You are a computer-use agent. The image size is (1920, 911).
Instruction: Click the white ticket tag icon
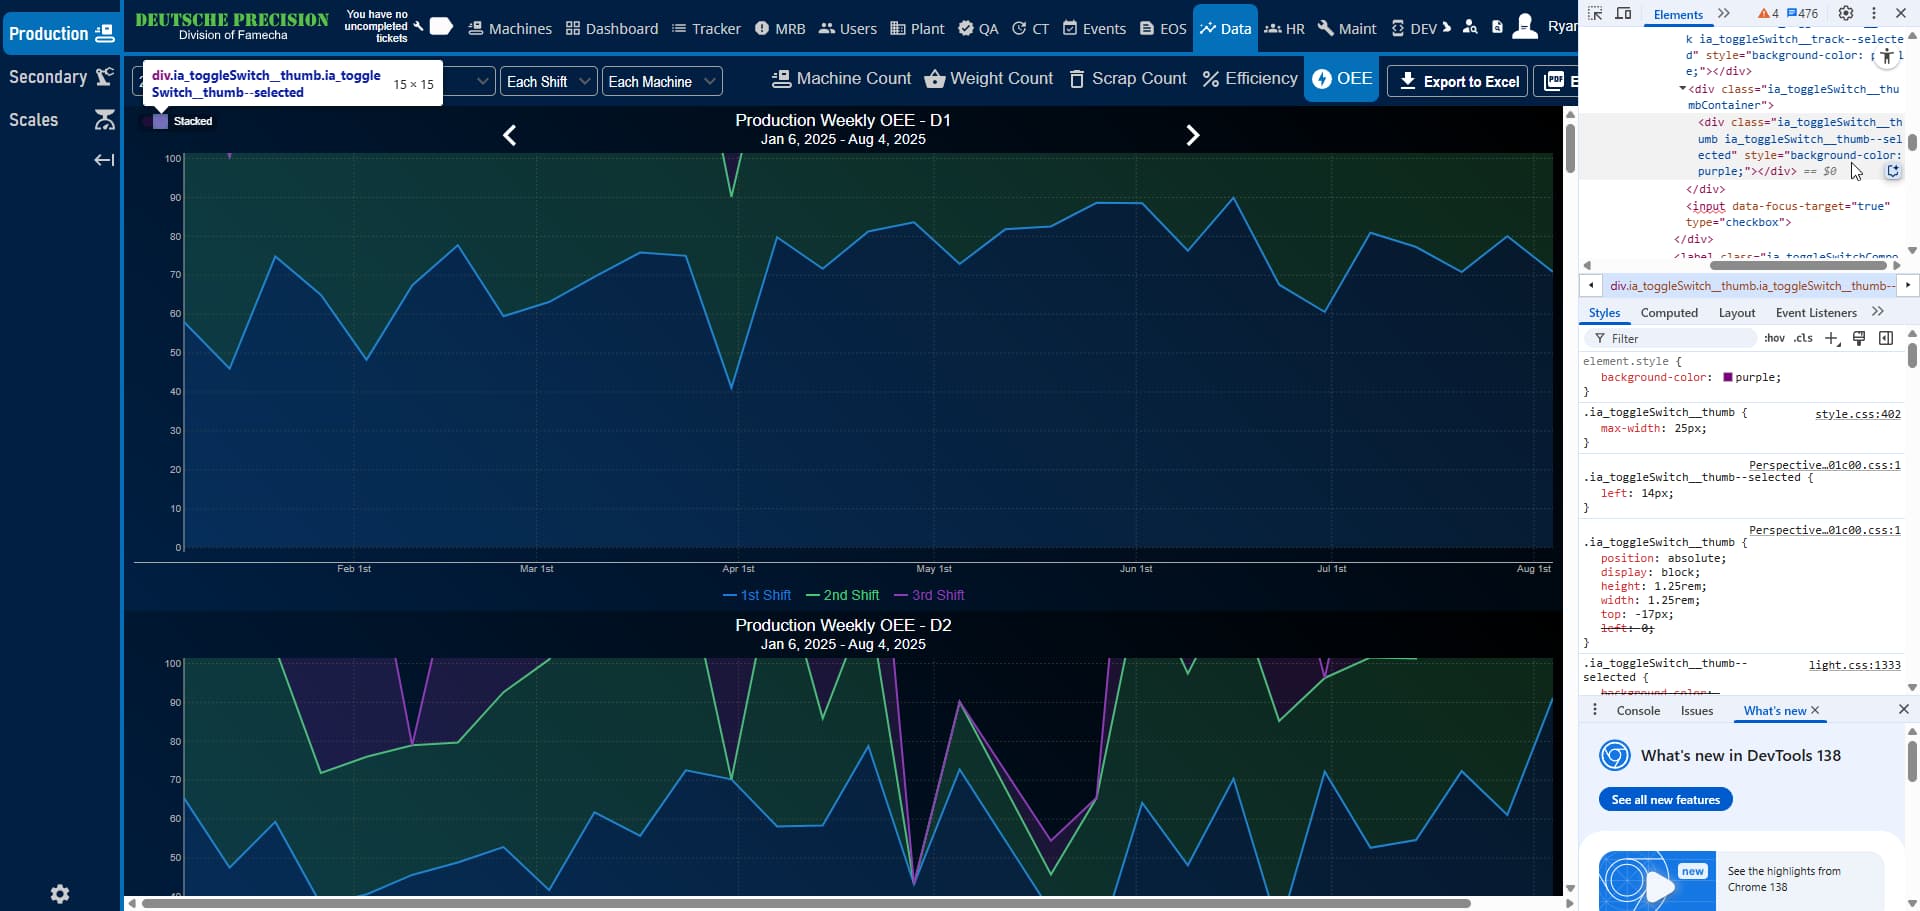pos(441,26)
